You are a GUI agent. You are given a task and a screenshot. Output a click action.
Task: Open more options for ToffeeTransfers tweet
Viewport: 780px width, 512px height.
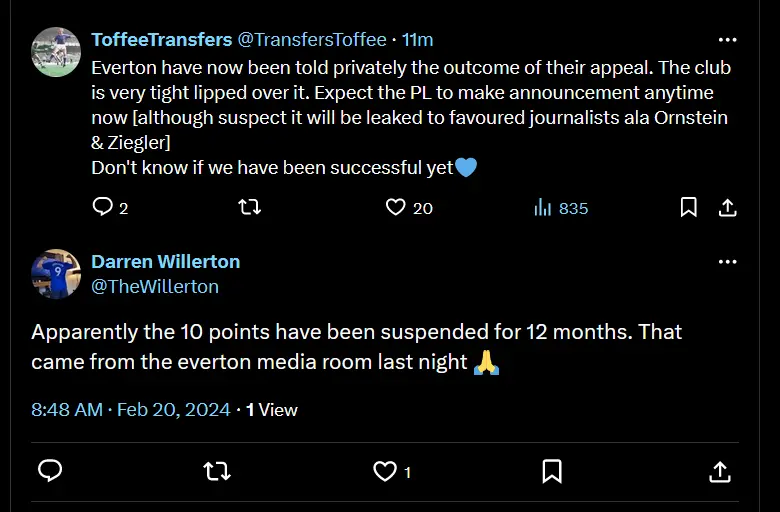click(x=728, y=40)
